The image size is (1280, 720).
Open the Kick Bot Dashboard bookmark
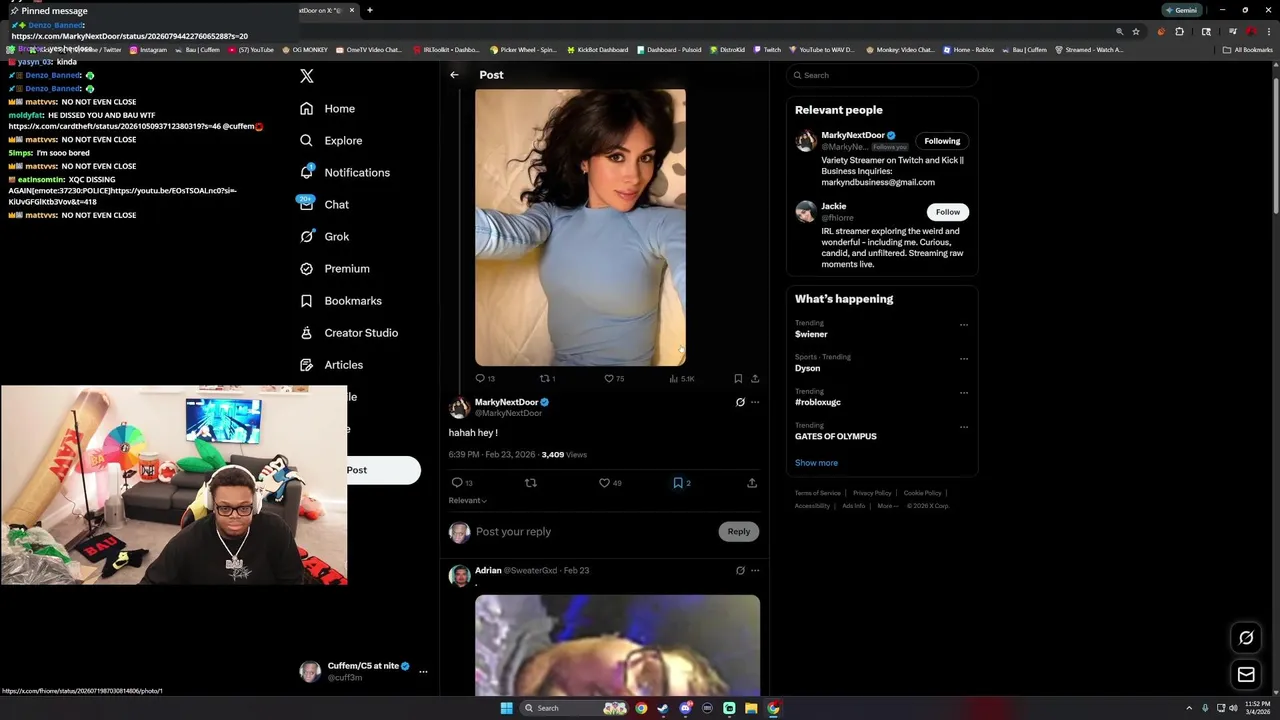[x=597, y=49]
